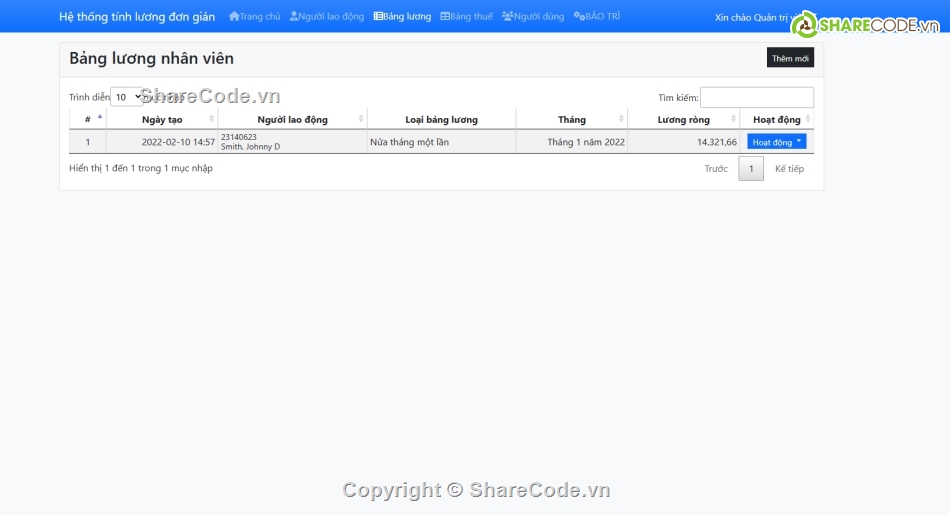Expand the blue Hoạt động row dropdown

point(777,142)
